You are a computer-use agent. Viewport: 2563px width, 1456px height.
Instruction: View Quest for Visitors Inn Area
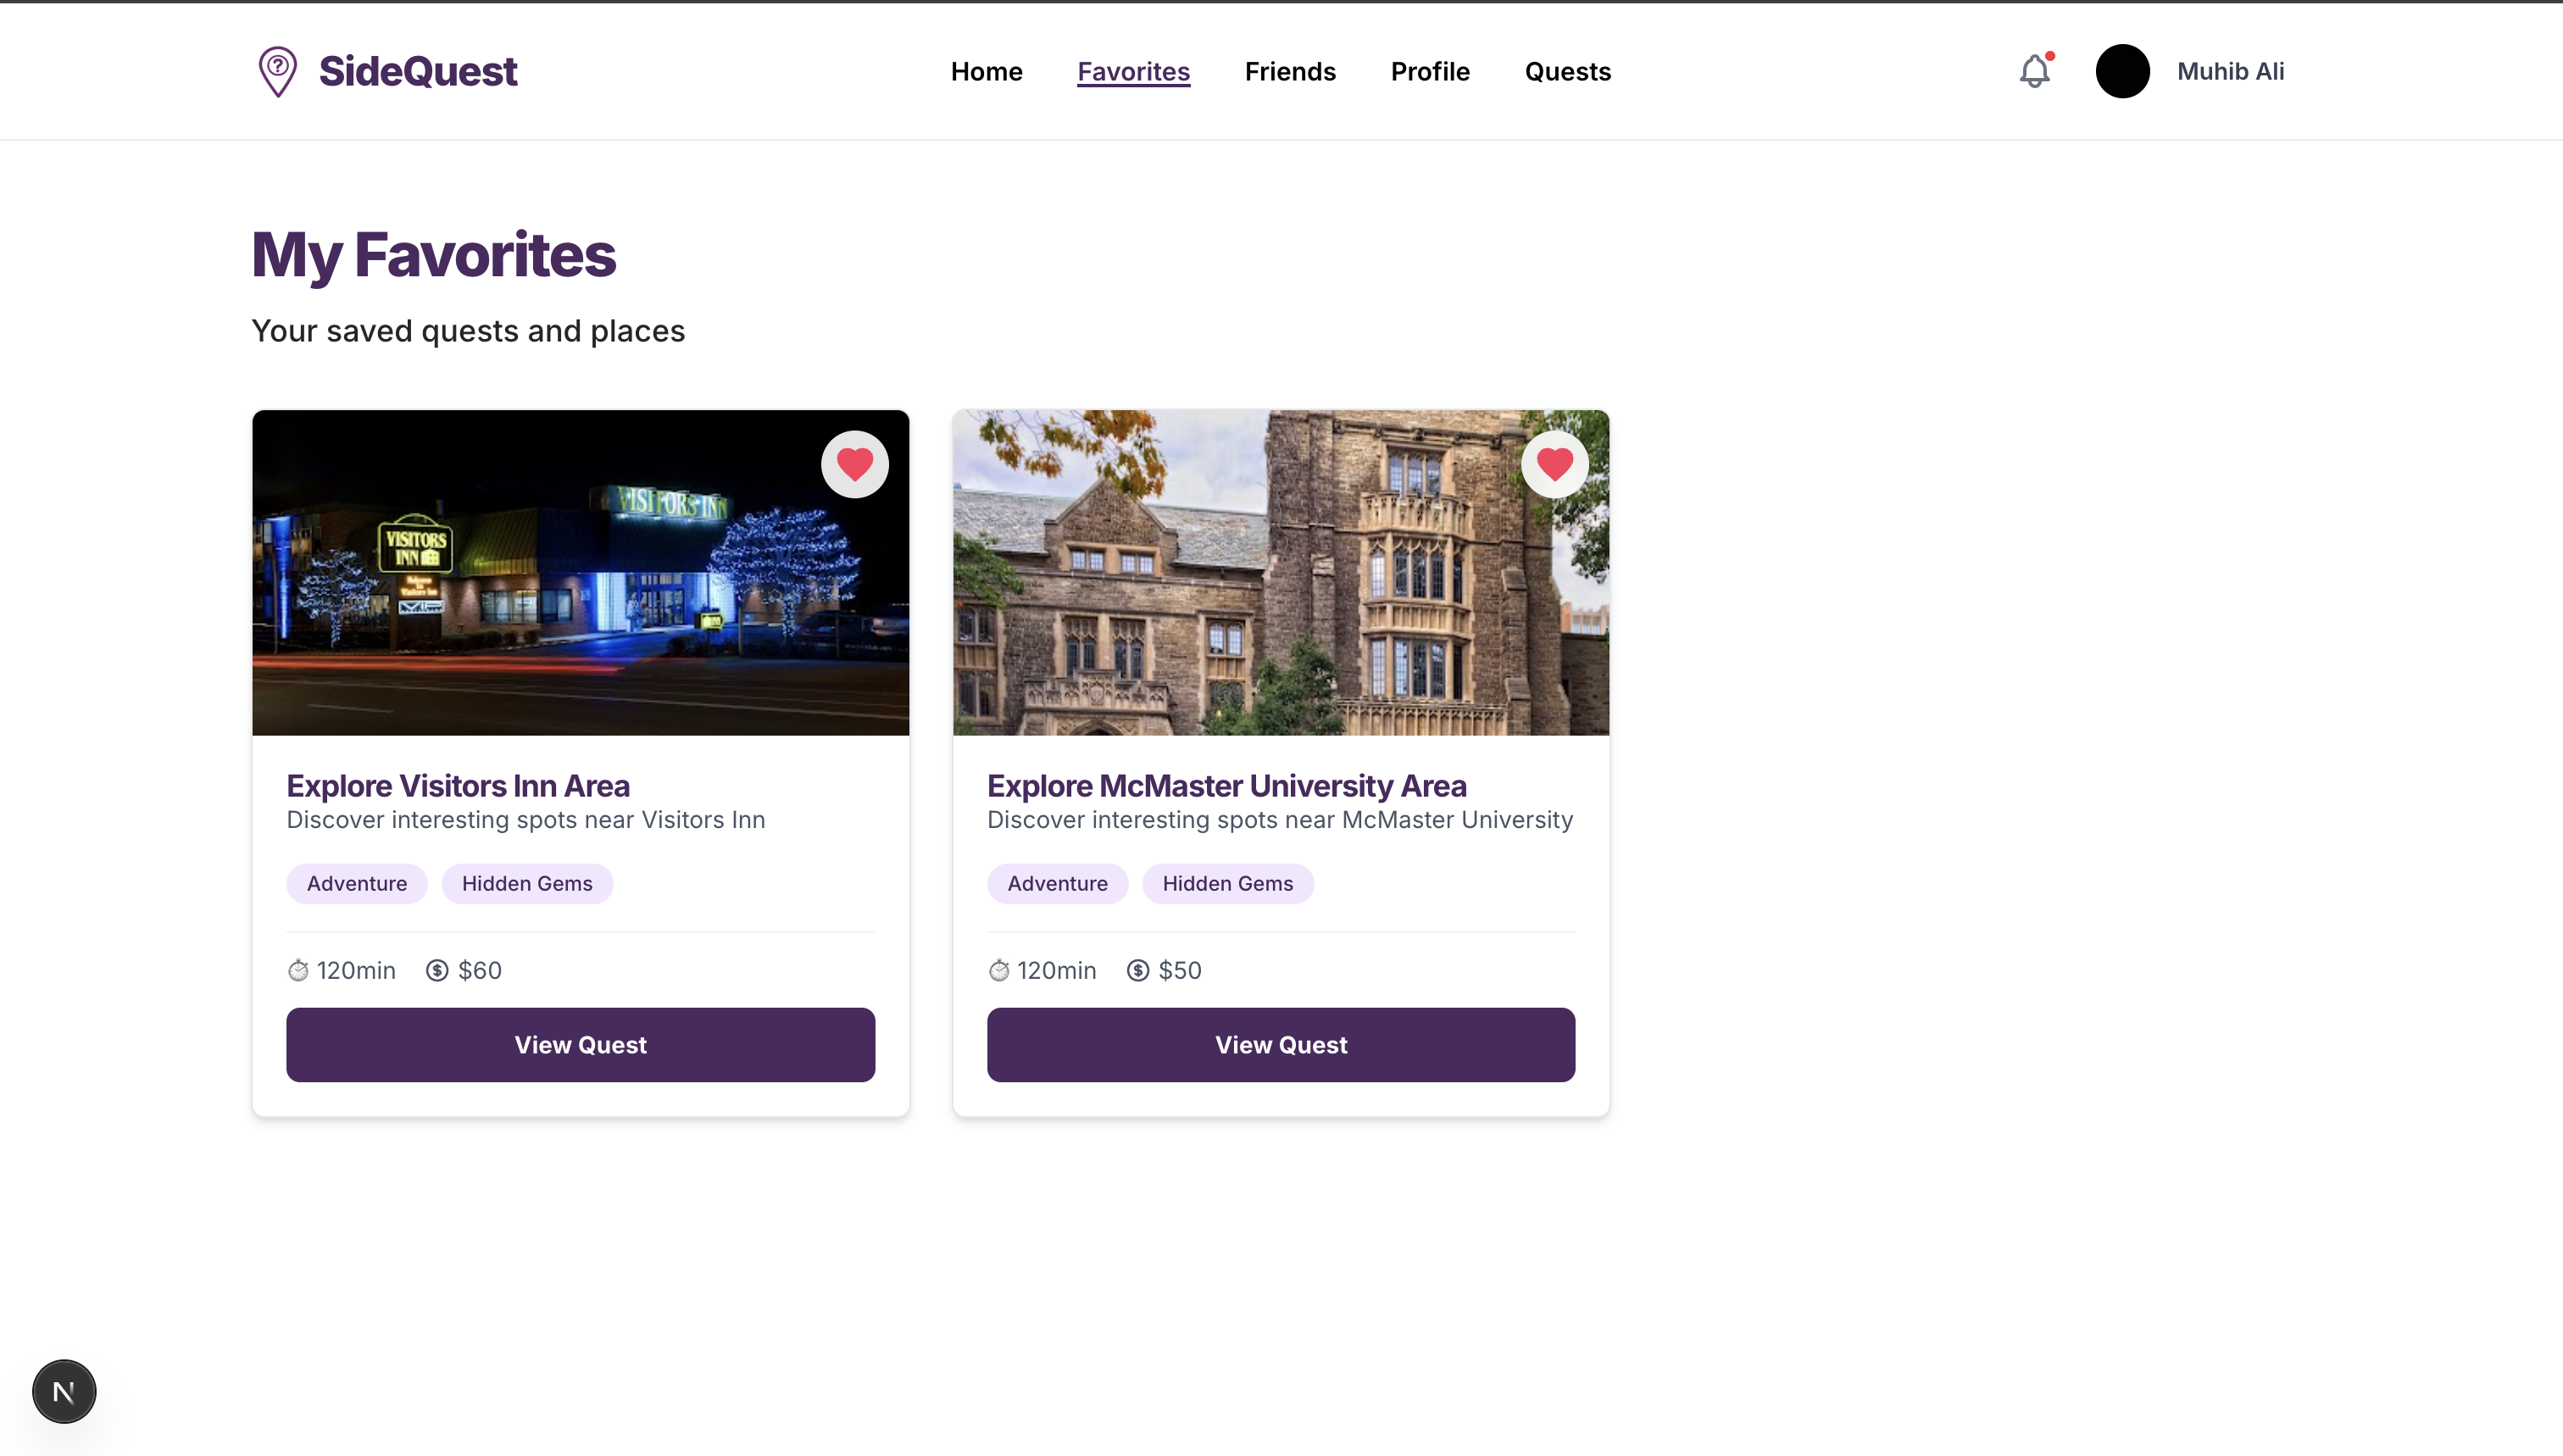click(580, 1044)
